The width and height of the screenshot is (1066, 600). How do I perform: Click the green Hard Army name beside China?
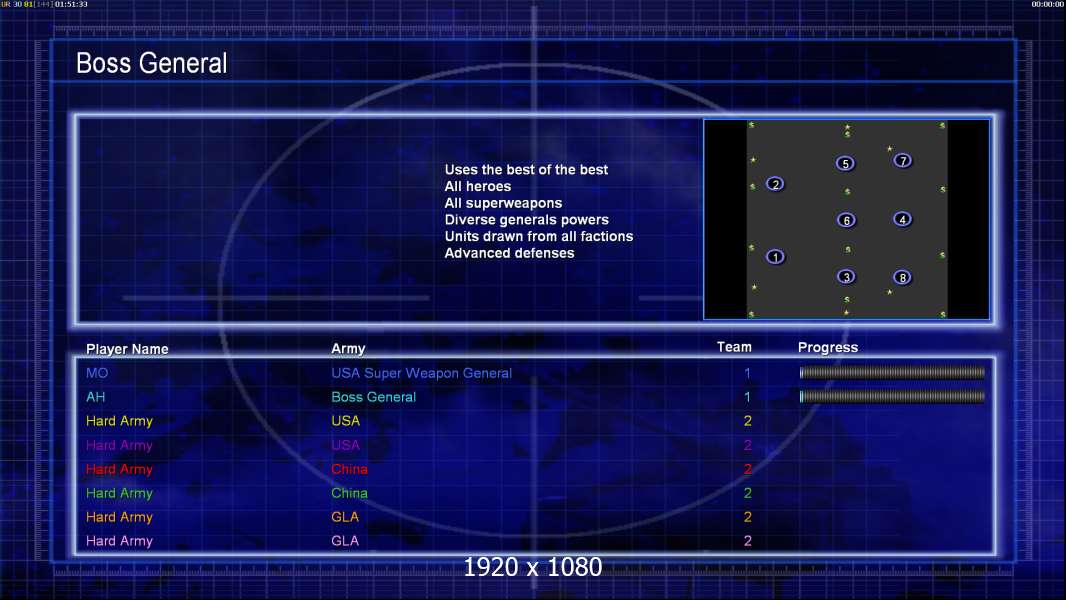(119, 493)
